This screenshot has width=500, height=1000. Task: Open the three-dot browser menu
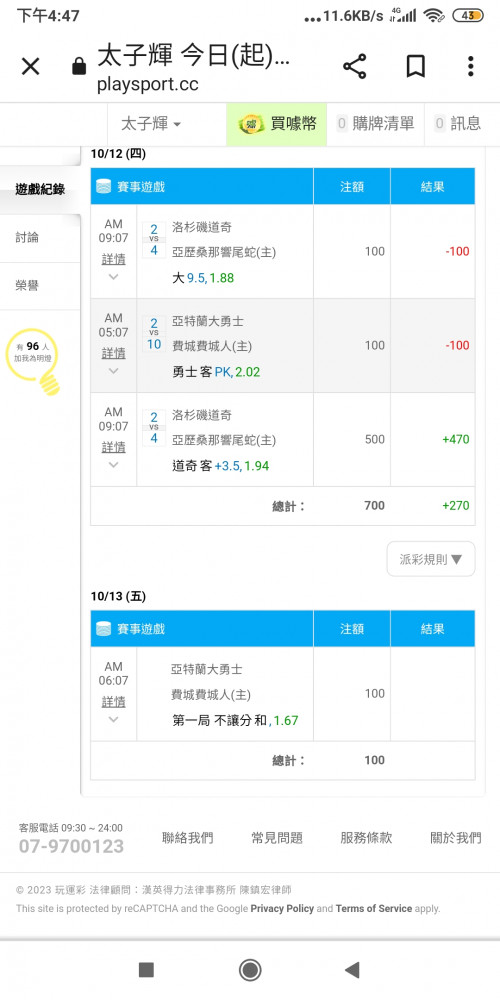(470, 66)
